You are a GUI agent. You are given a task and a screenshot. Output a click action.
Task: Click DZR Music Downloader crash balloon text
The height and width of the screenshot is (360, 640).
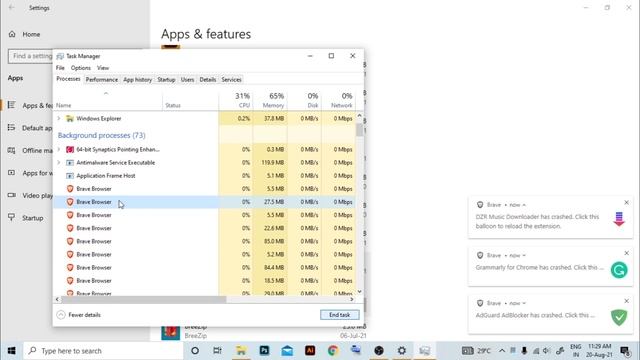click(x=537, y=221)
